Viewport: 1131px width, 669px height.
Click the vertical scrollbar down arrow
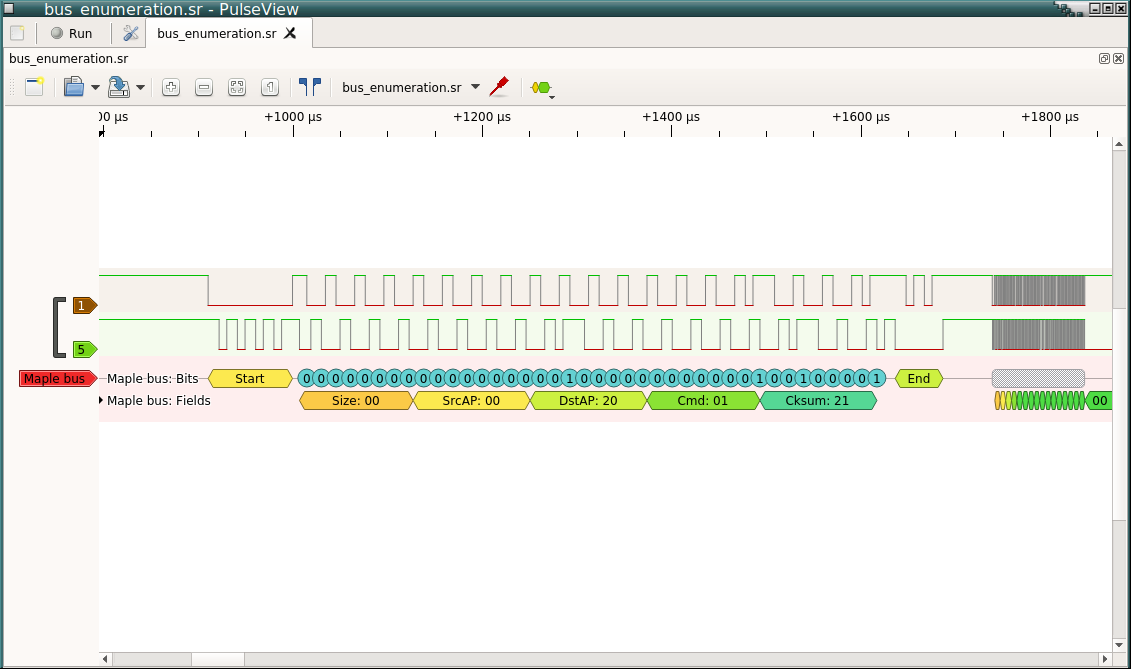[x=1119, y=645]
